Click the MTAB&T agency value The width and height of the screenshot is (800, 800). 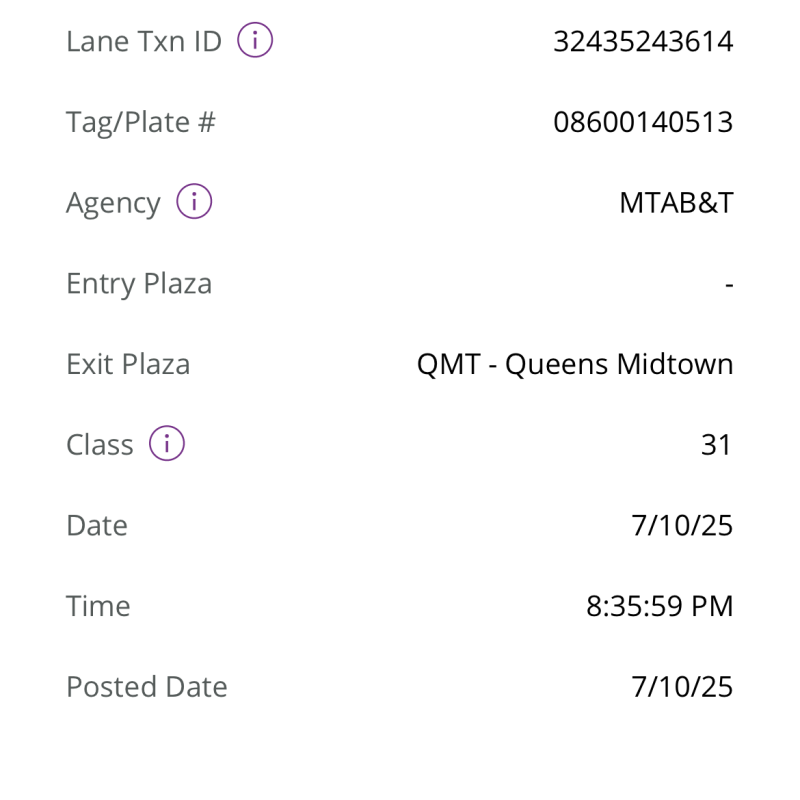pos(676,203)
